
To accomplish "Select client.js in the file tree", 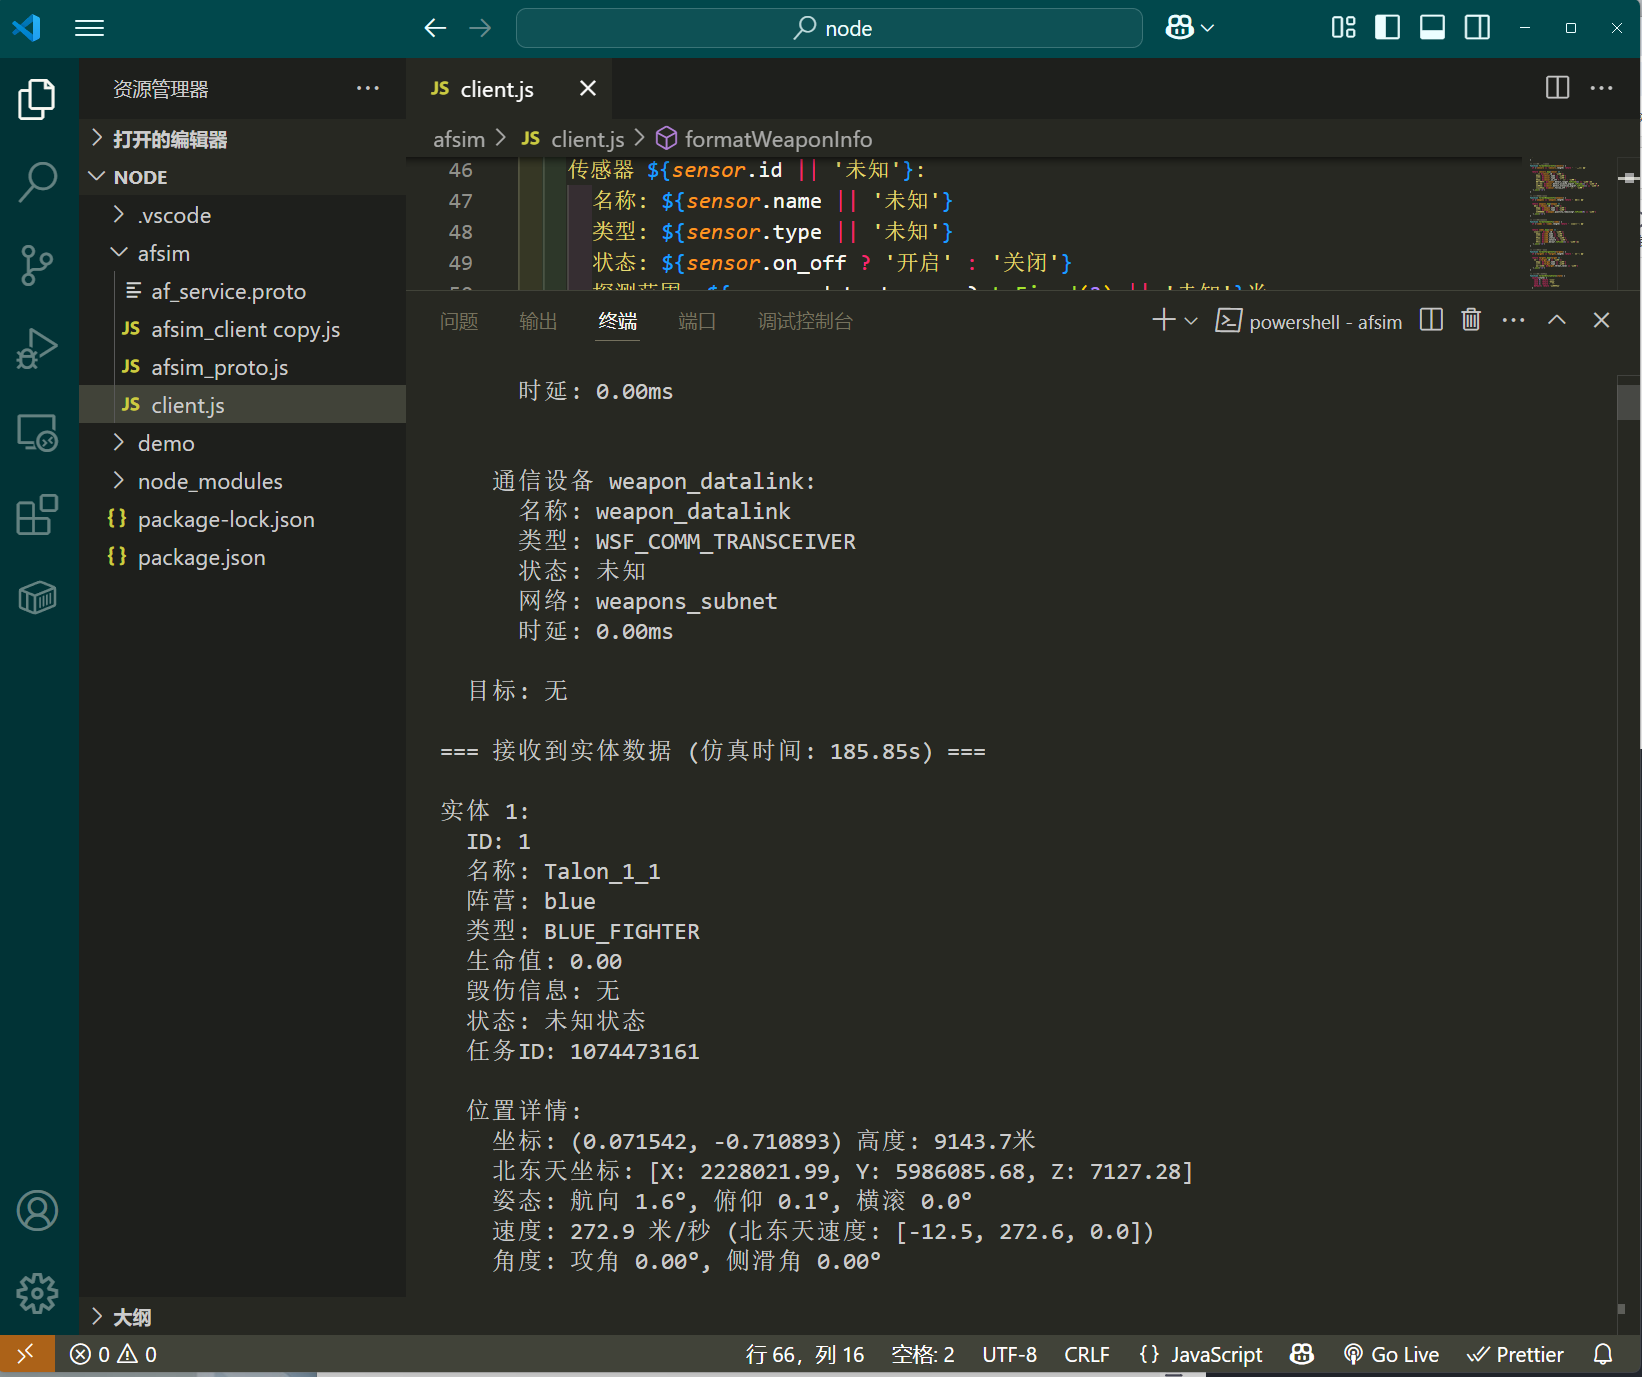I will [x=242, y=405].
